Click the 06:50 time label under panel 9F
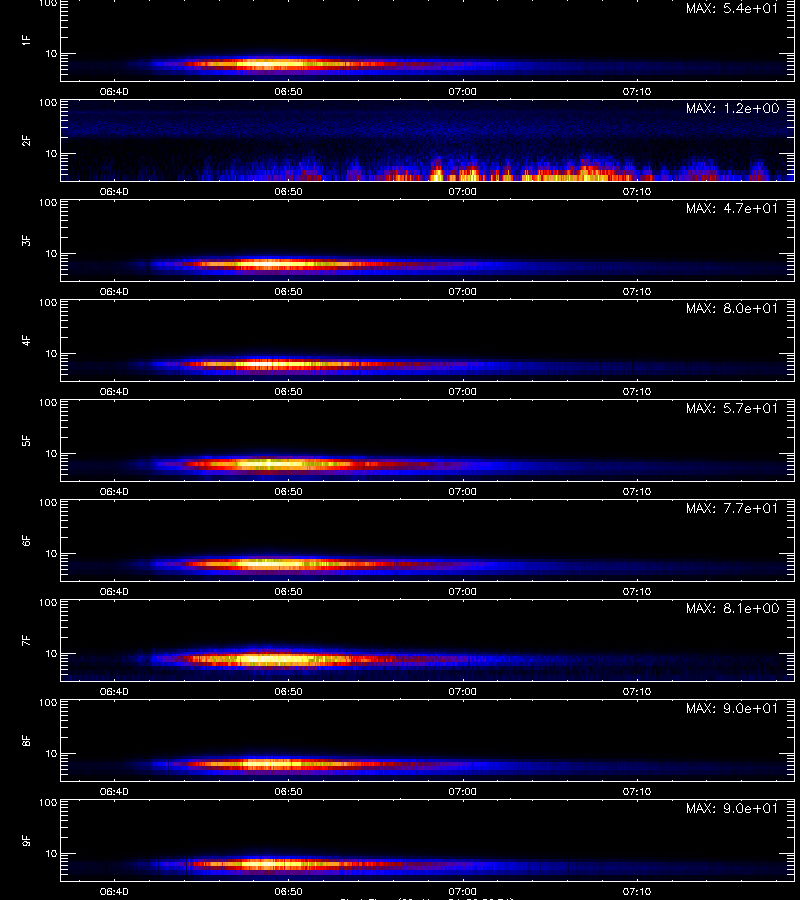The image size is (800, 900). [288, 891]
